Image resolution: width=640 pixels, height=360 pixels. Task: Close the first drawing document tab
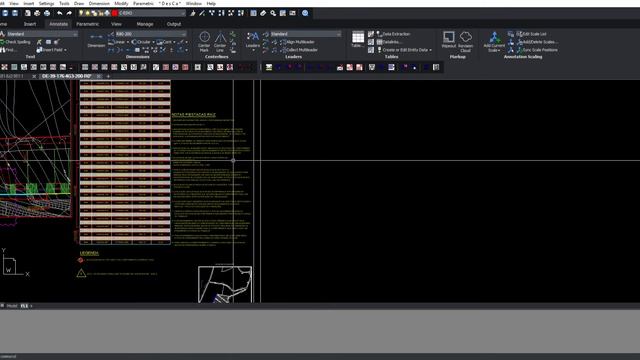point(34,76)
